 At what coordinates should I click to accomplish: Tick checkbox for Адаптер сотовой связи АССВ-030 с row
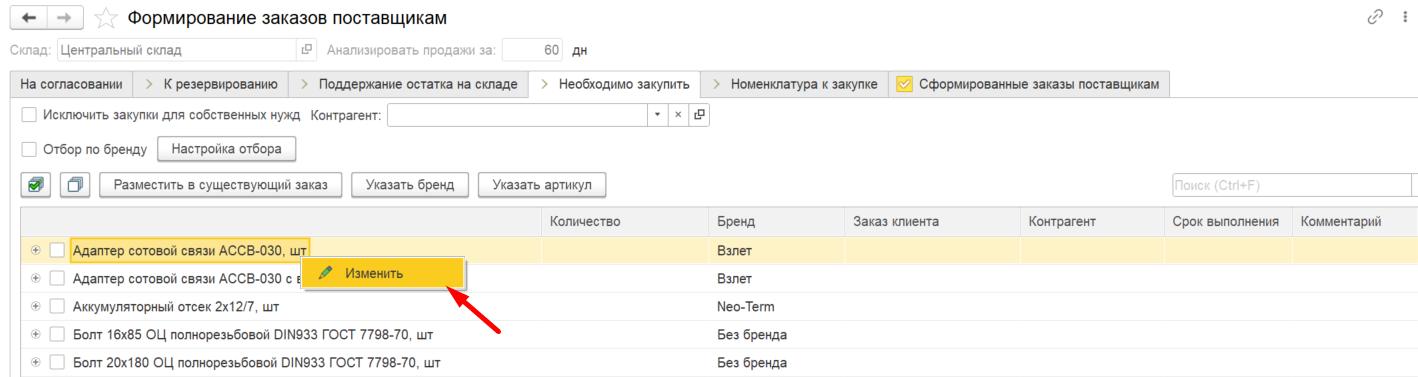(x=57, y=278)
